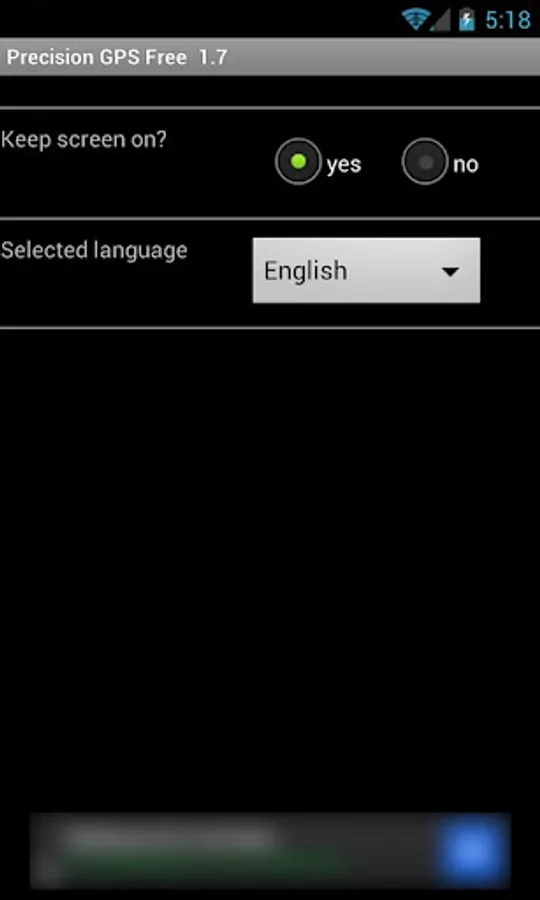This screenshot has height=900, width=540.
Task: Tap the 'Selected language' label
Action: [x=94, y=251]
